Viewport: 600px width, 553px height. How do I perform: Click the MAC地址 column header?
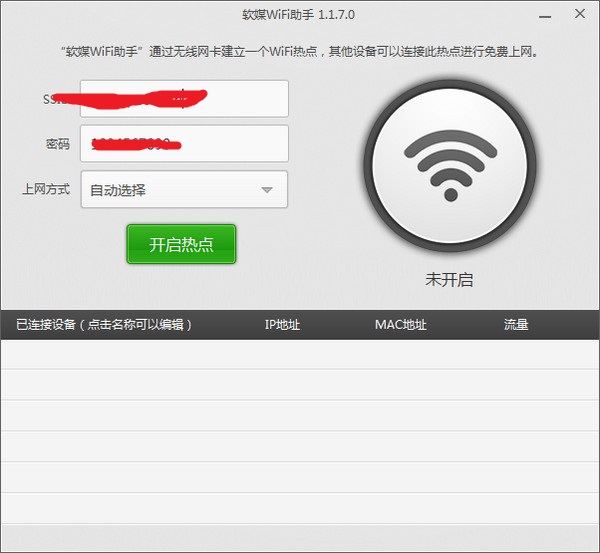coord(401,325)
